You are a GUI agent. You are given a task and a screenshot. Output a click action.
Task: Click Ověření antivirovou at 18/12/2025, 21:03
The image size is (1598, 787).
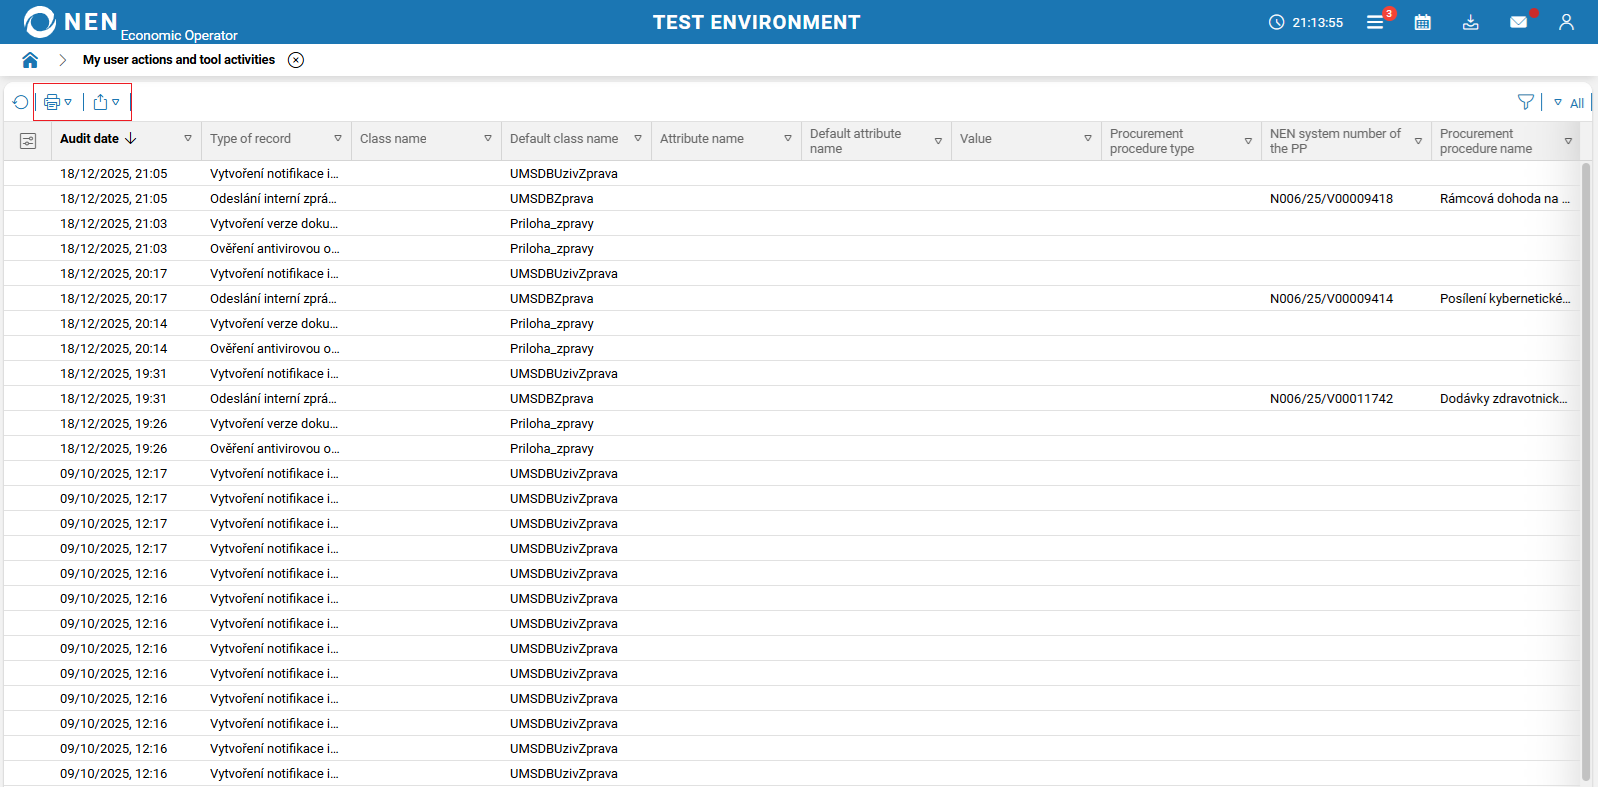[275, 249]
